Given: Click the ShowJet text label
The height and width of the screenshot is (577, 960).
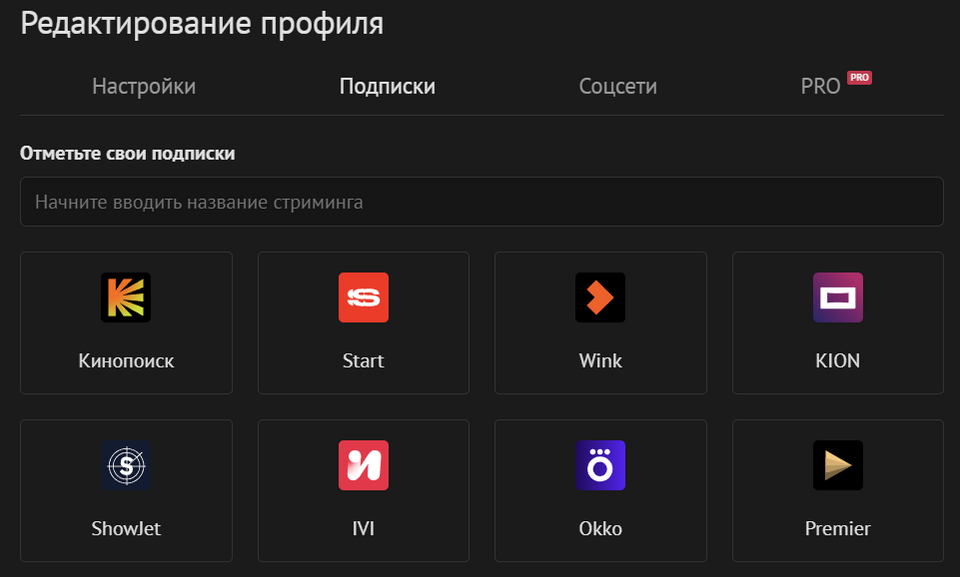Looking at the screenshot, I should tap(126, 528).
